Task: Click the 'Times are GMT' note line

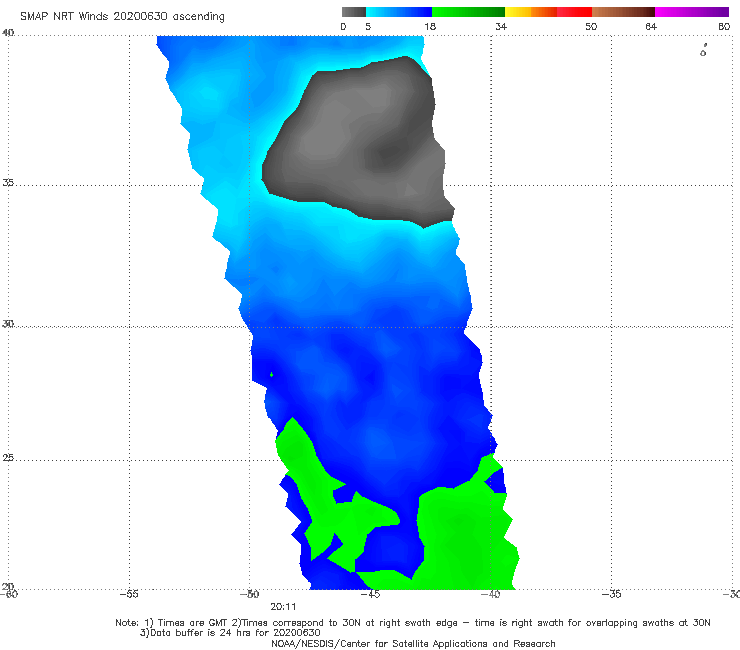Action: coord(412,623)
